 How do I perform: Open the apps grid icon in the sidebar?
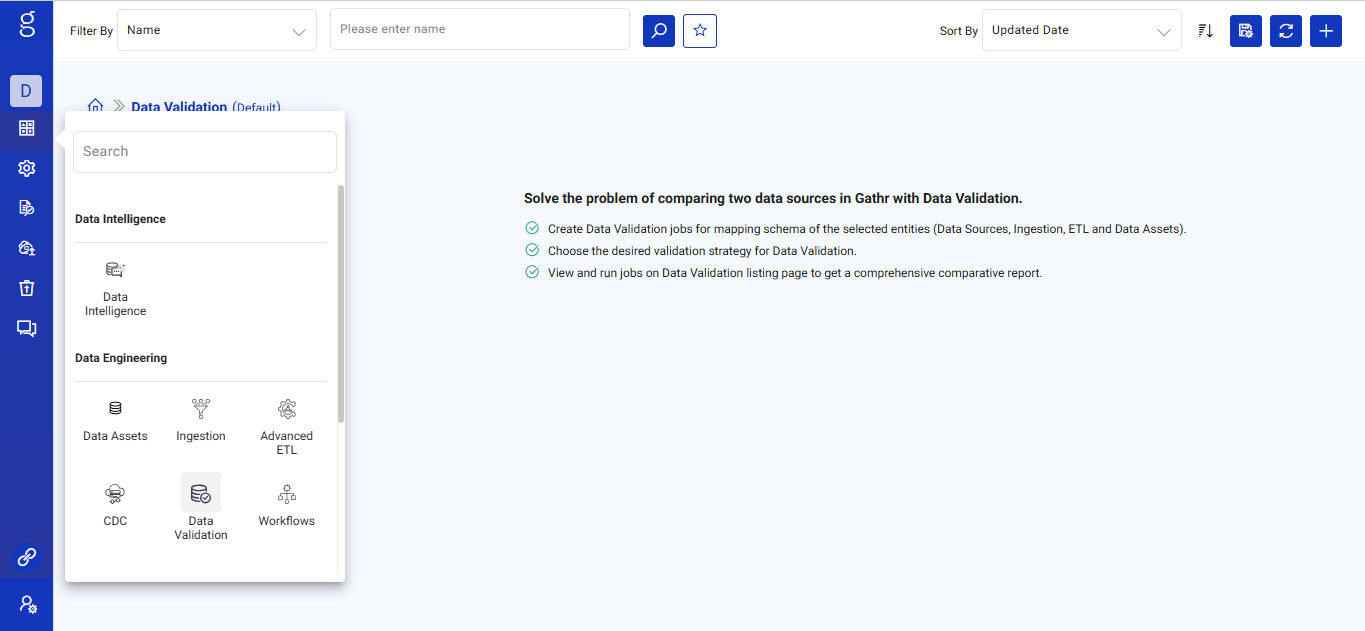[27, 128]
